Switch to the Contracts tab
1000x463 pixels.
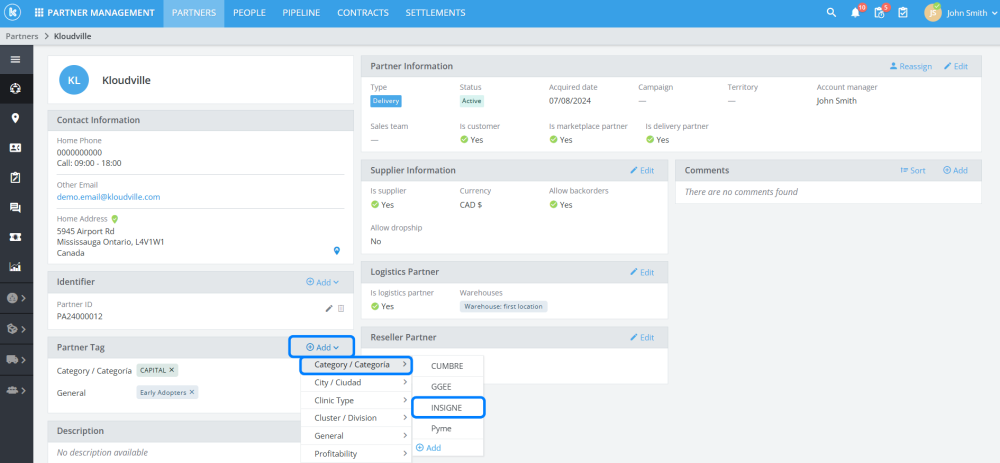coord(363,13)
